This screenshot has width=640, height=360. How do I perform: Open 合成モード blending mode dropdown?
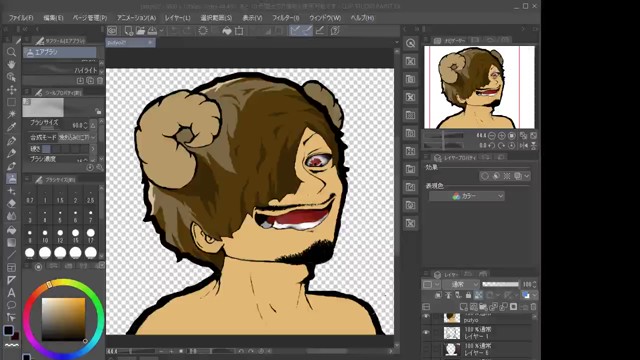tap(77, 137)
